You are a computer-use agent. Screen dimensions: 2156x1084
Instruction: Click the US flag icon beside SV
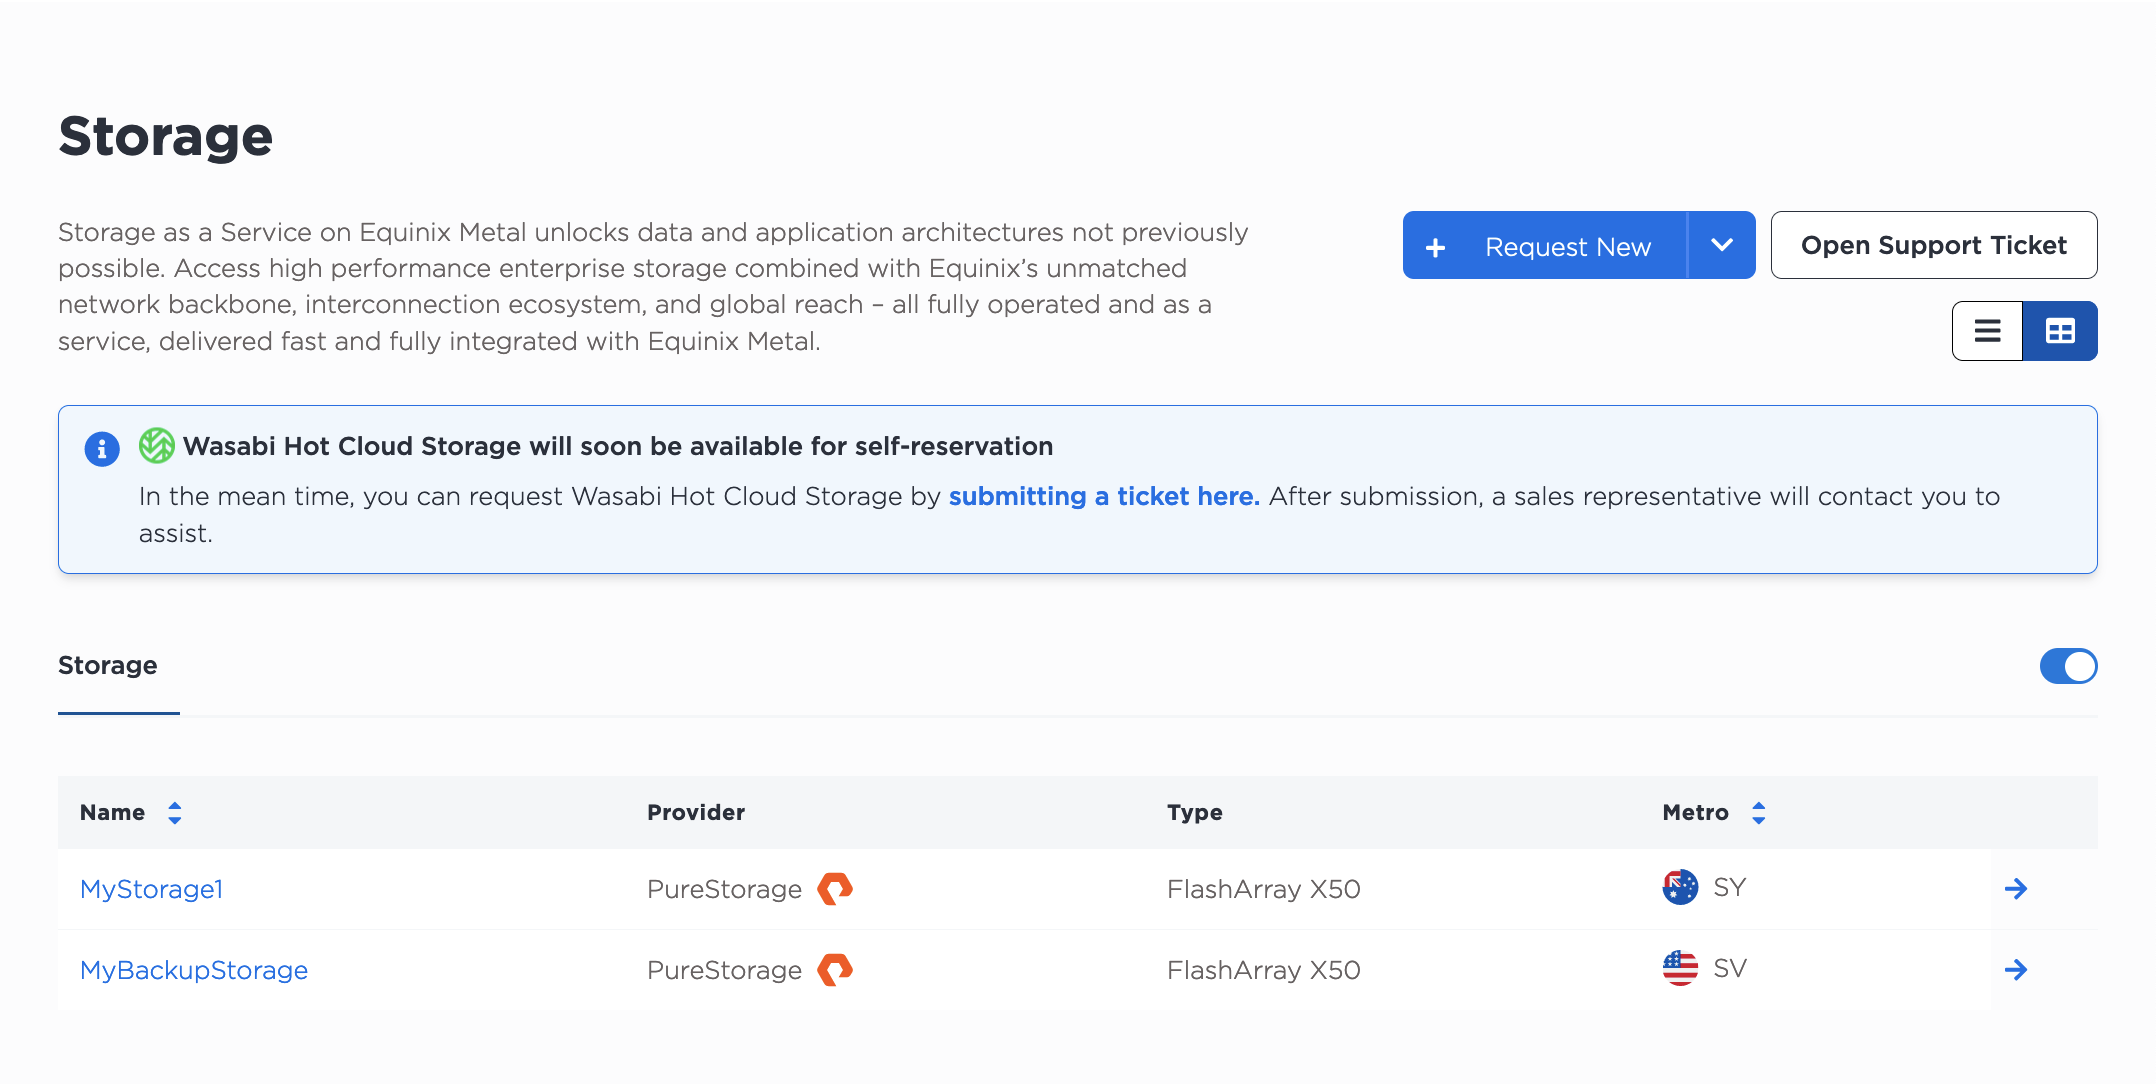point(1680,968)
